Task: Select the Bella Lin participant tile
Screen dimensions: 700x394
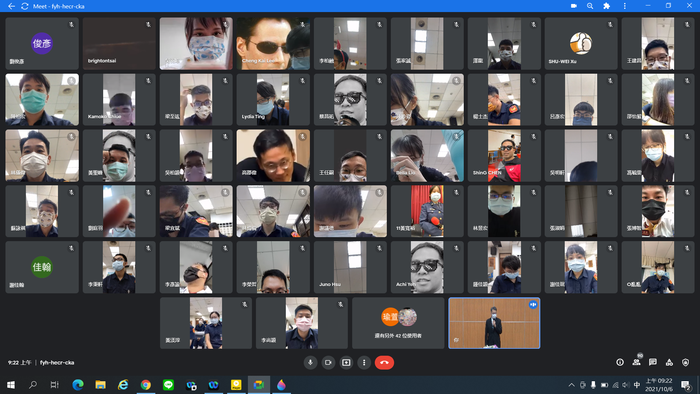Action: (x=427, y=155)
